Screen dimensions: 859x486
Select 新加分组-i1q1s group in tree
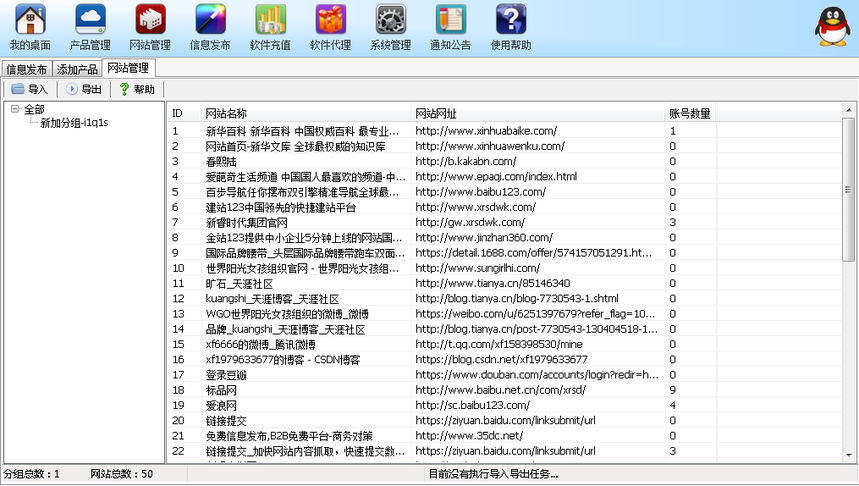point(74,123)
